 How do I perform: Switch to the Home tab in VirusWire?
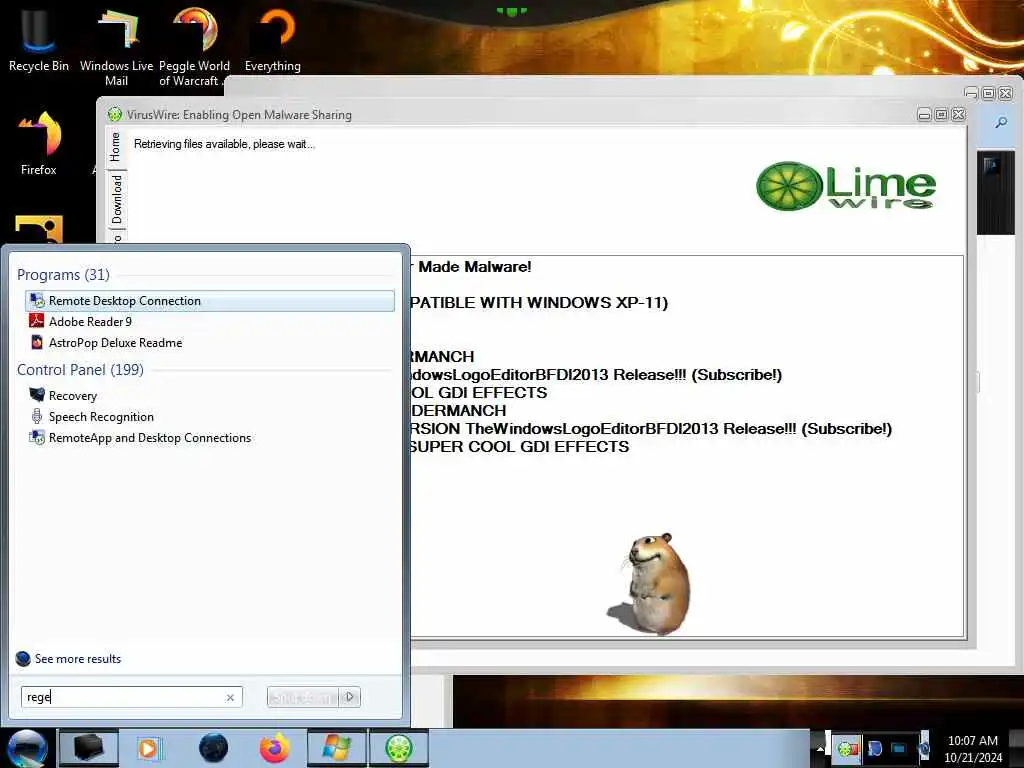(116, 146)
